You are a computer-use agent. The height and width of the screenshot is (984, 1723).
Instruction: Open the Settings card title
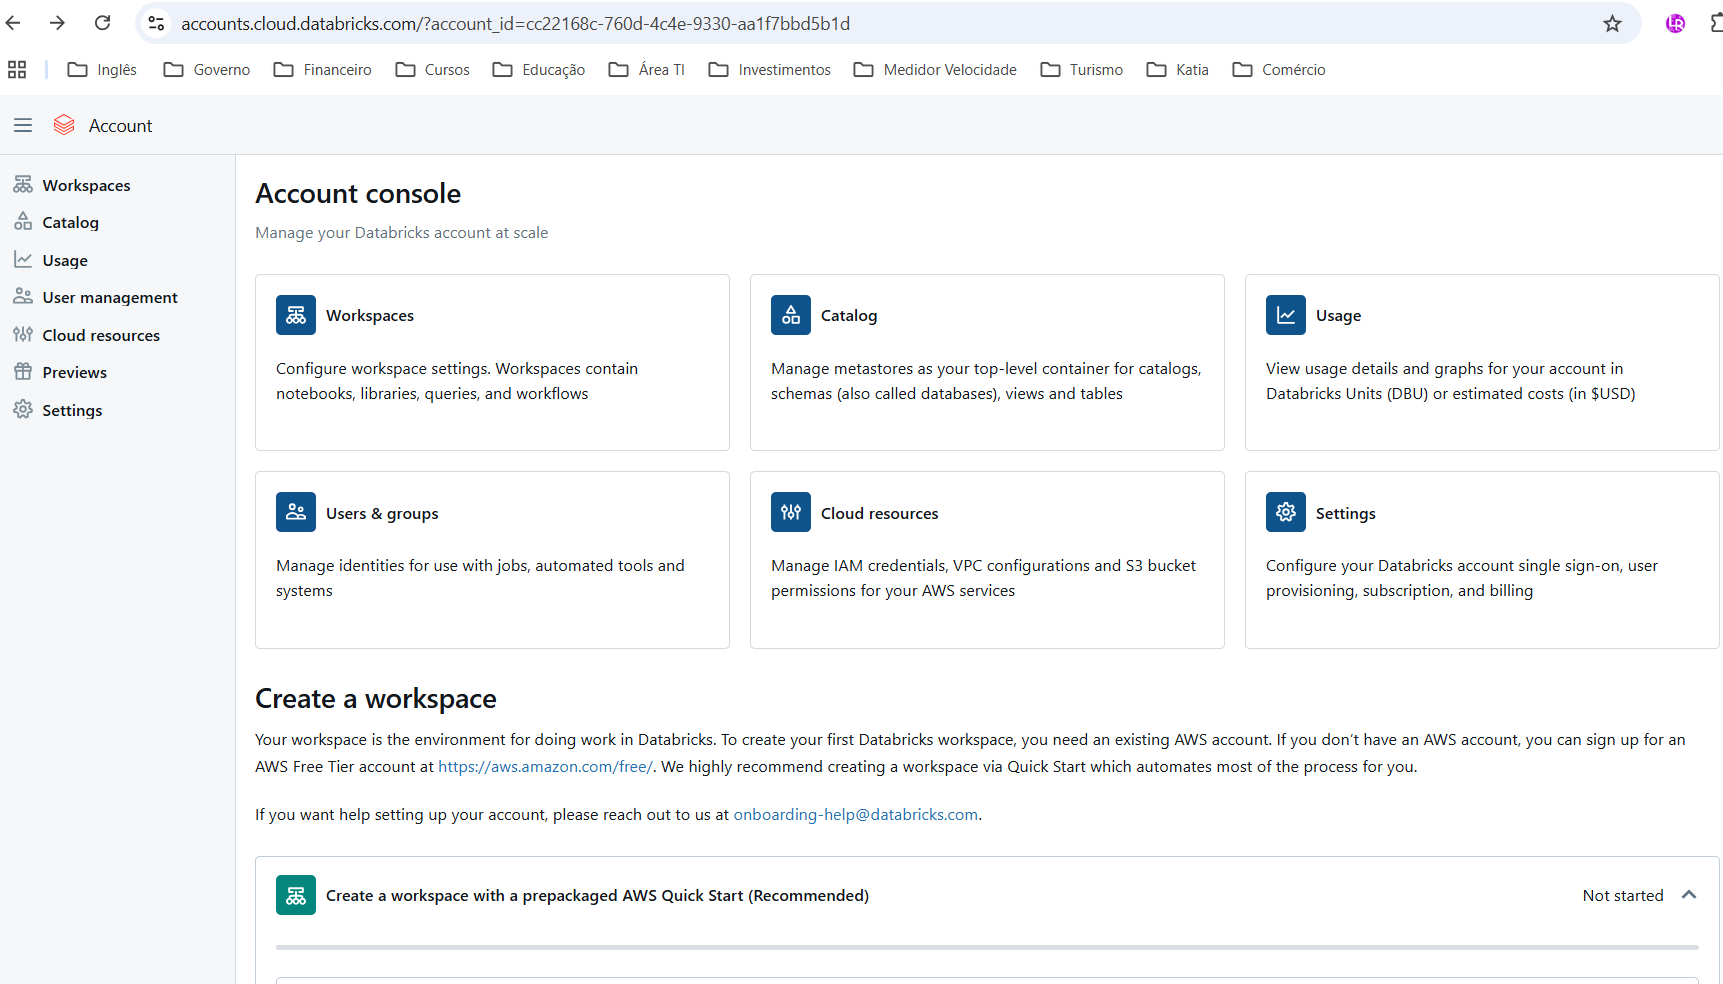[1346, 513]
